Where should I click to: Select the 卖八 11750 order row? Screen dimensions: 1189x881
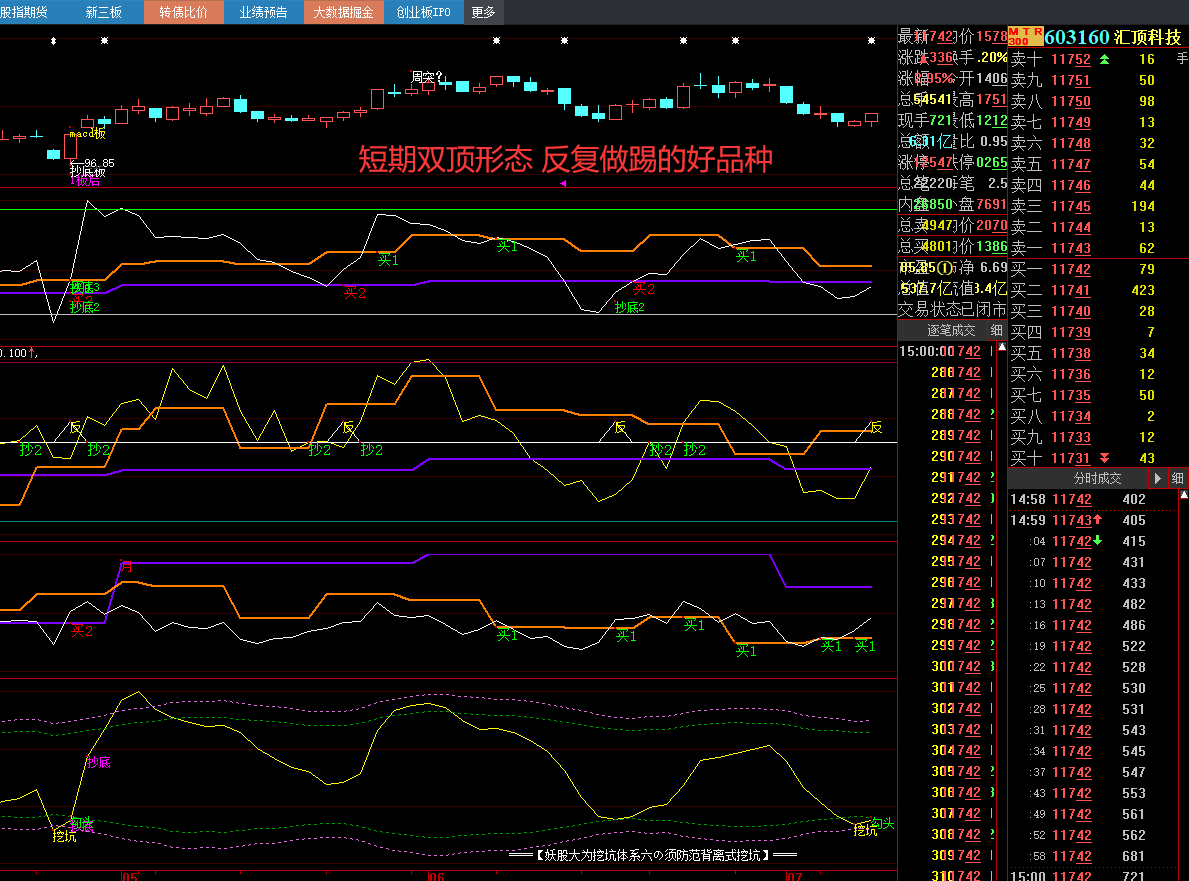pyautogui.click(x=1098, y=102)
